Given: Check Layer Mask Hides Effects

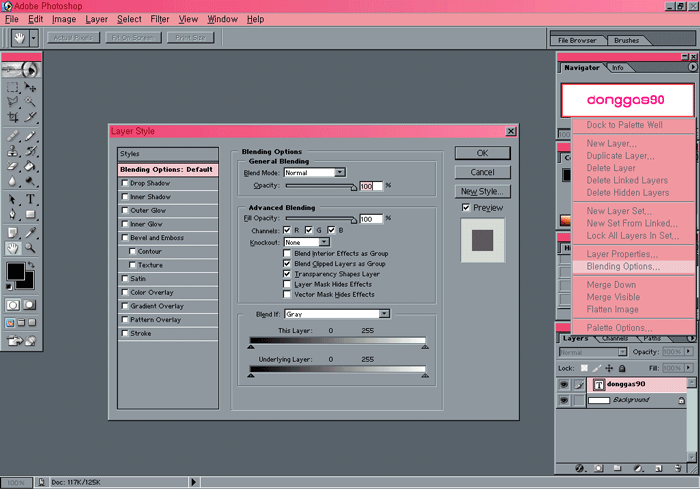Looking at the screenshot, I should point(287,284).
